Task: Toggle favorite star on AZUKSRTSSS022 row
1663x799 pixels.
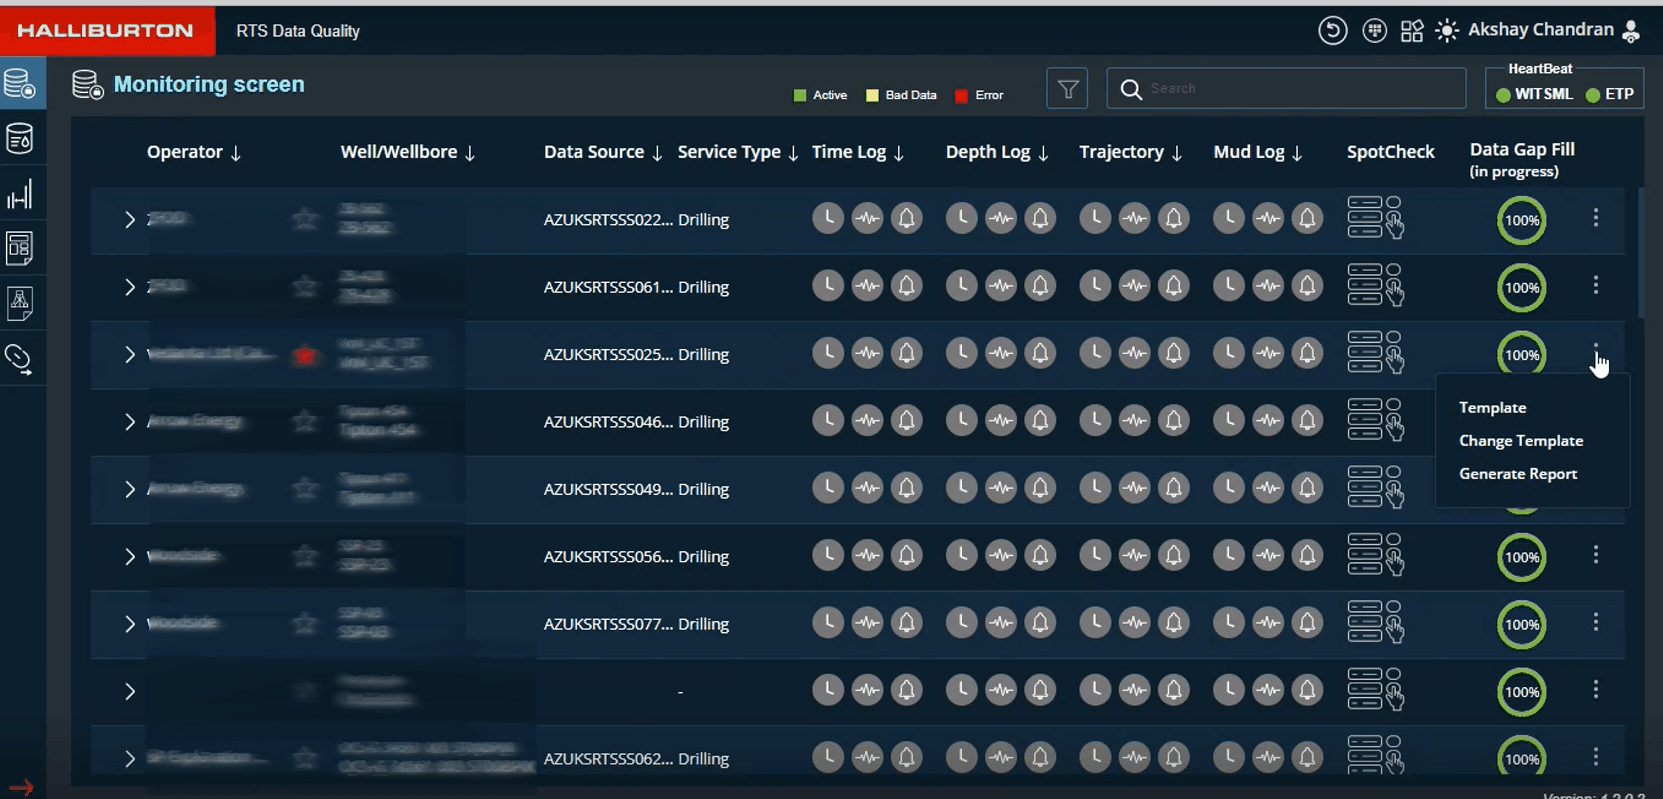Action: [305, 219]
